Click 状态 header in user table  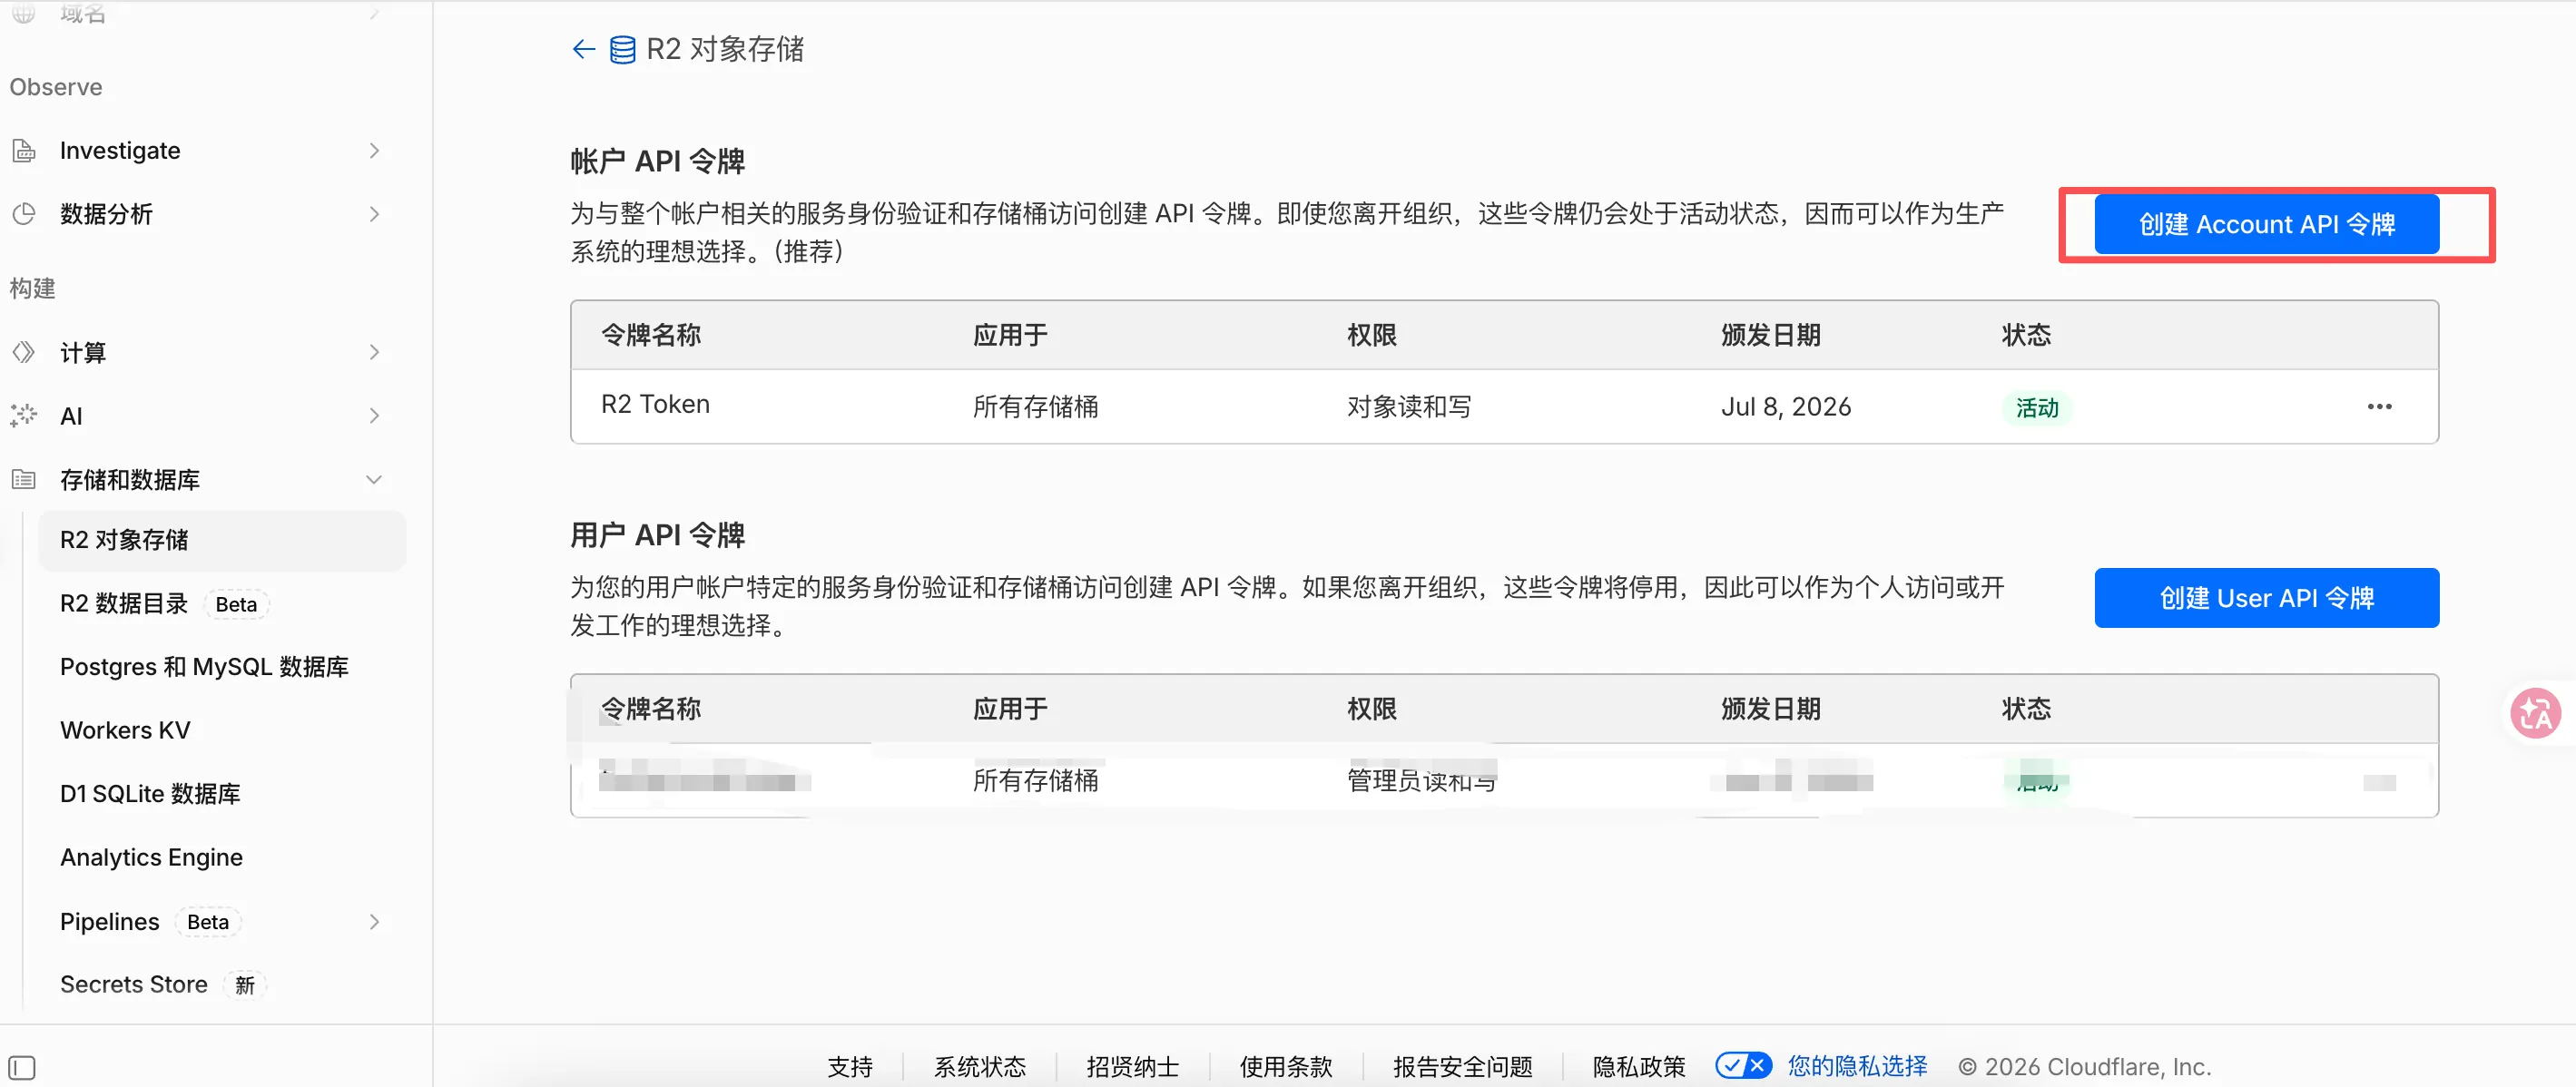pos(2026,709)
